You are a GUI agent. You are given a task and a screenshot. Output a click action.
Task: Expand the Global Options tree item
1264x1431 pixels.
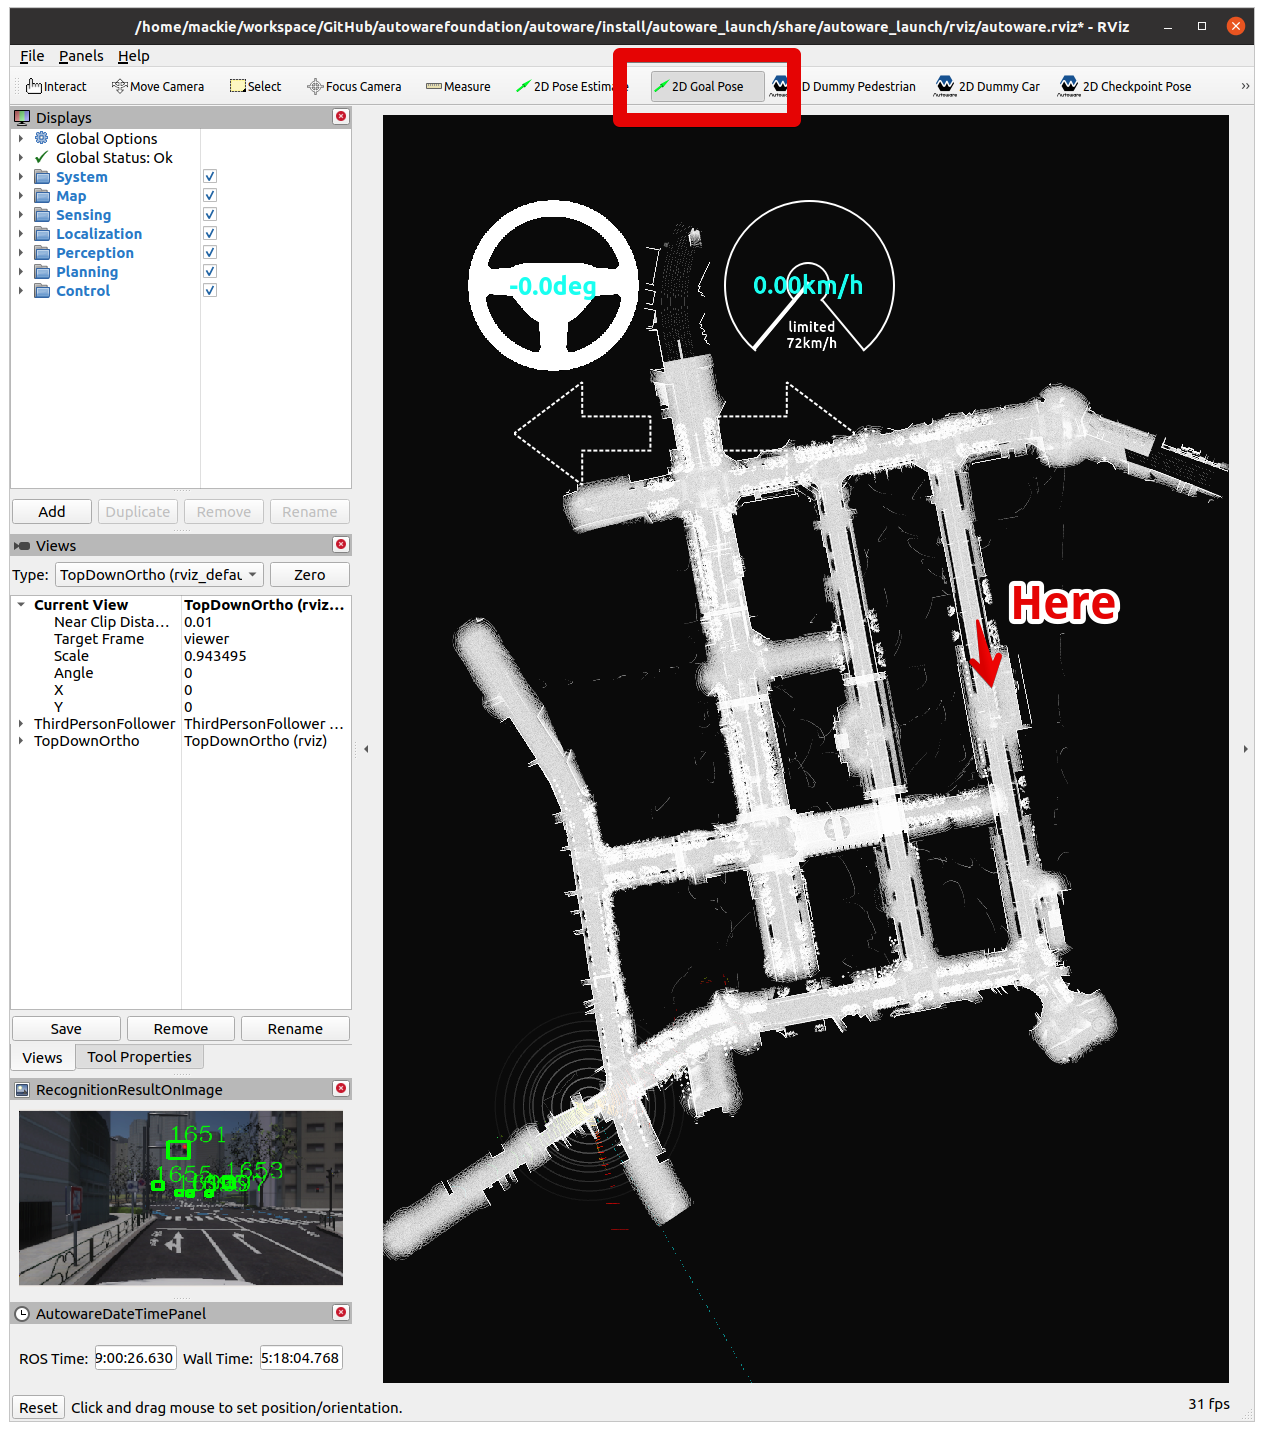(x=20, y=139)
